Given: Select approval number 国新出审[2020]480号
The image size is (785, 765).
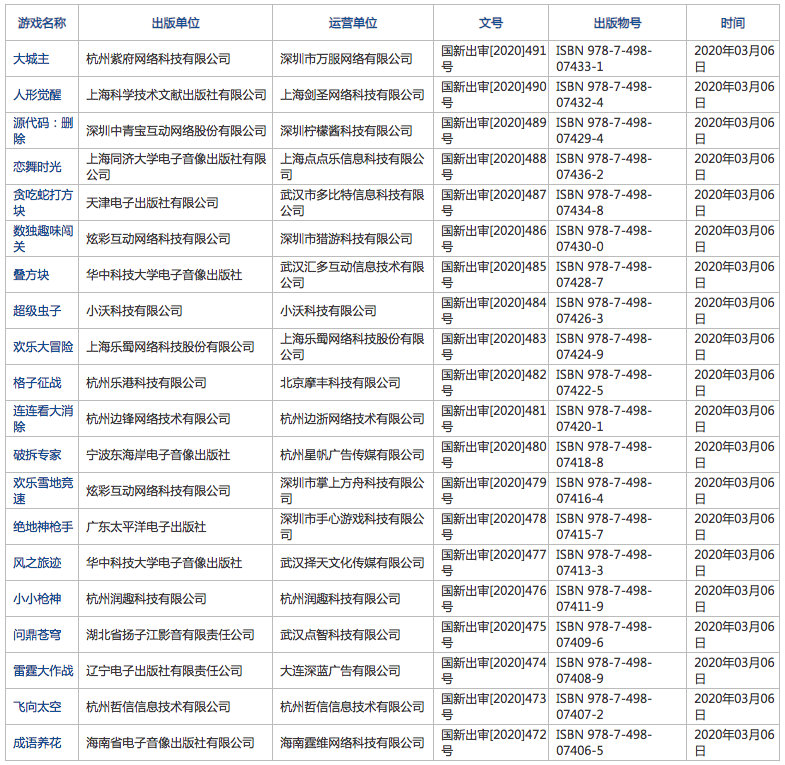Looking at the screenshot, I should tap(494, 455).
